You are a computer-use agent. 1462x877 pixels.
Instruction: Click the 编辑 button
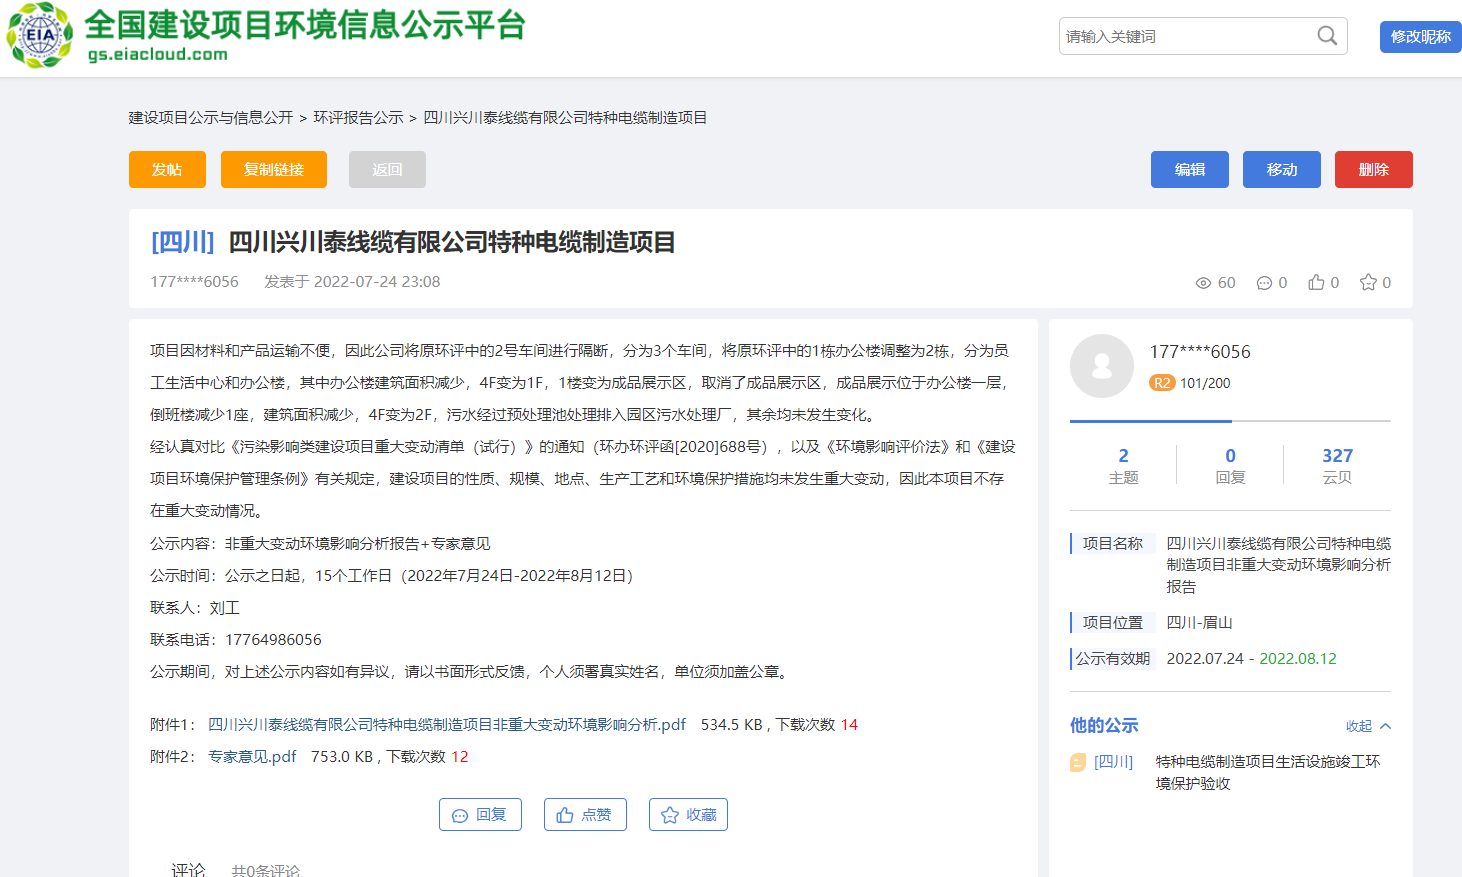click(x=1190, y=169)
